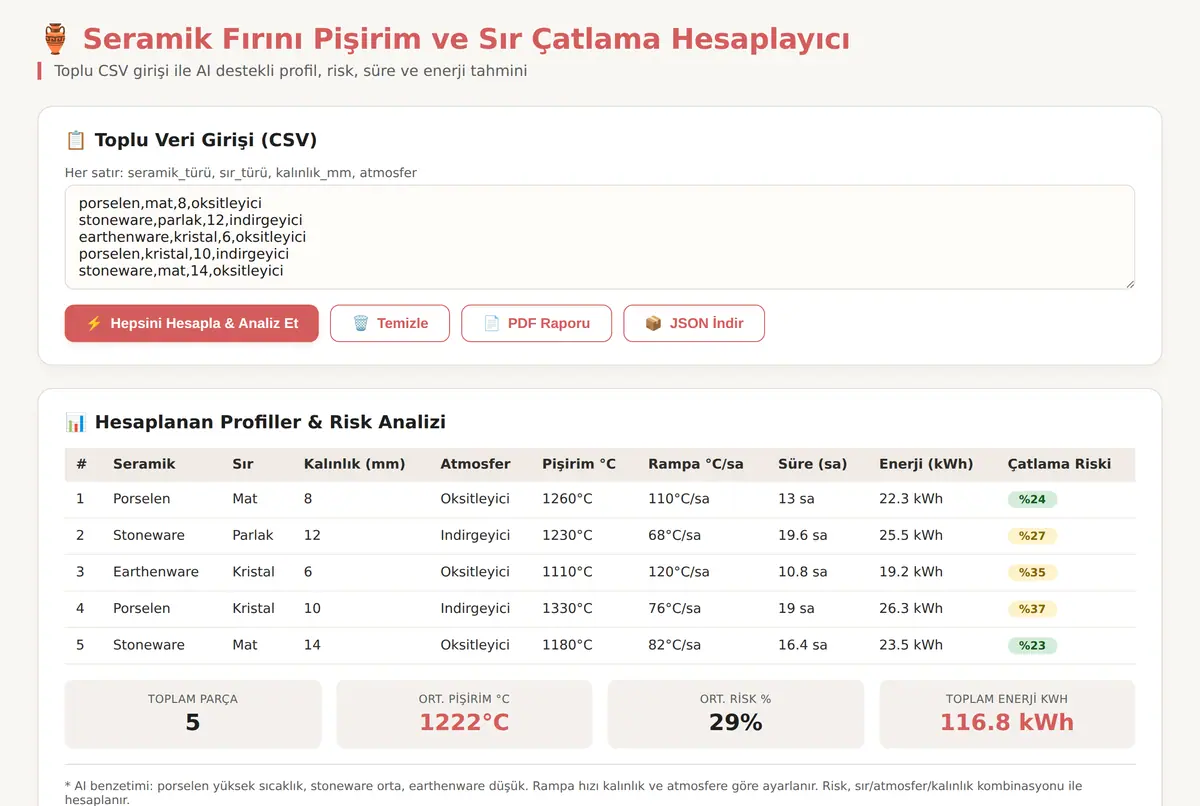Click the 116.8 kWh total energy value
The width and height of the screenshot is (1200, 806).
pos(1007,722)
